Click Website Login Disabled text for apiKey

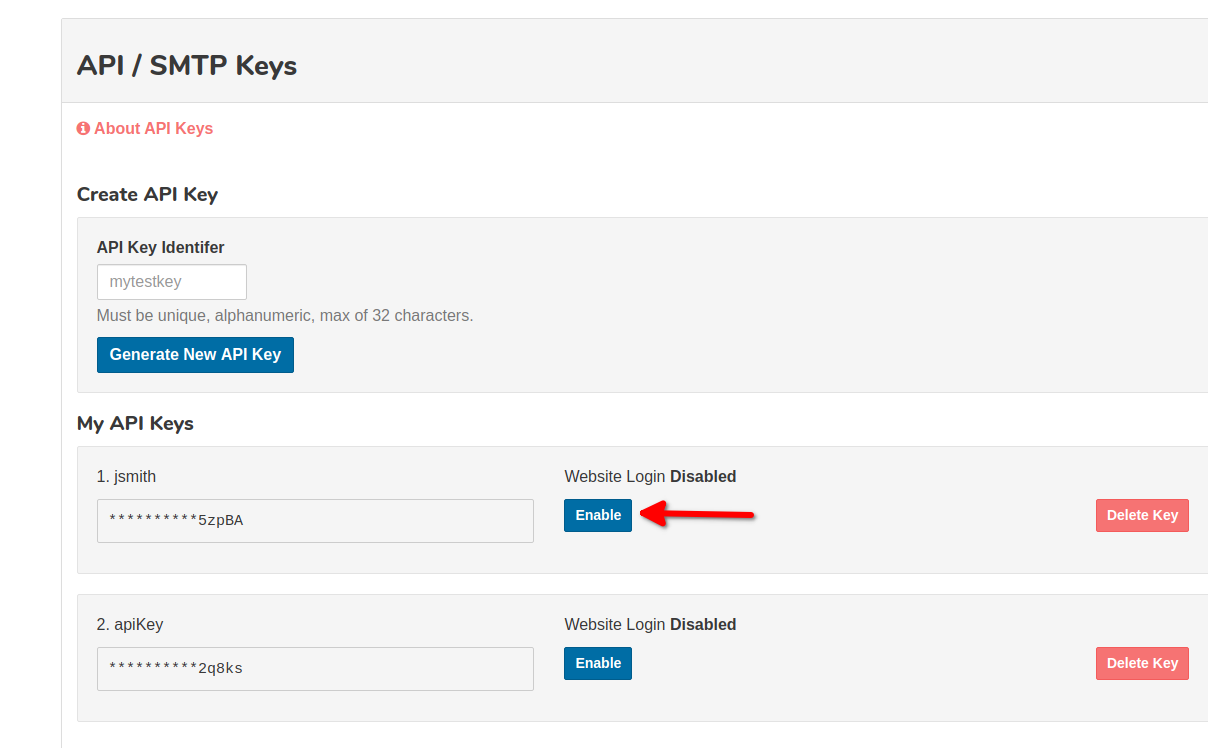tap(650, 623)
